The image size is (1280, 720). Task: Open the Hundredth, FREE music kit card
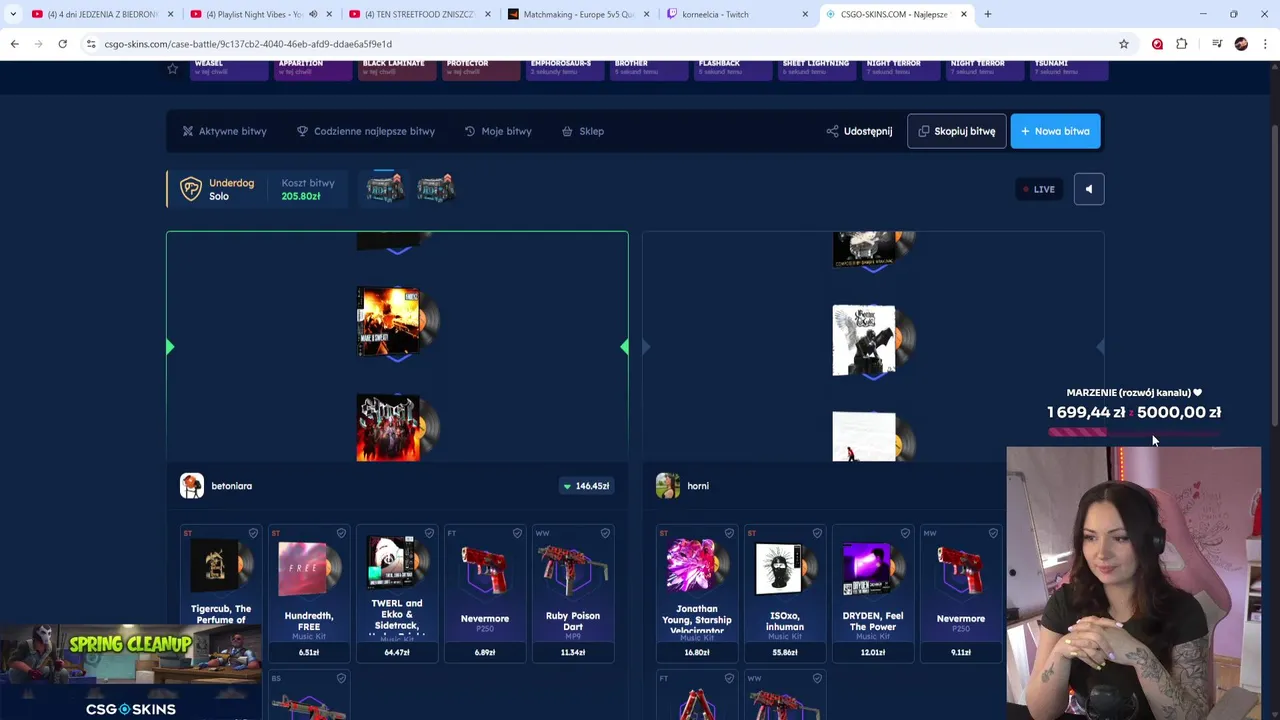(x=309, y=593)
